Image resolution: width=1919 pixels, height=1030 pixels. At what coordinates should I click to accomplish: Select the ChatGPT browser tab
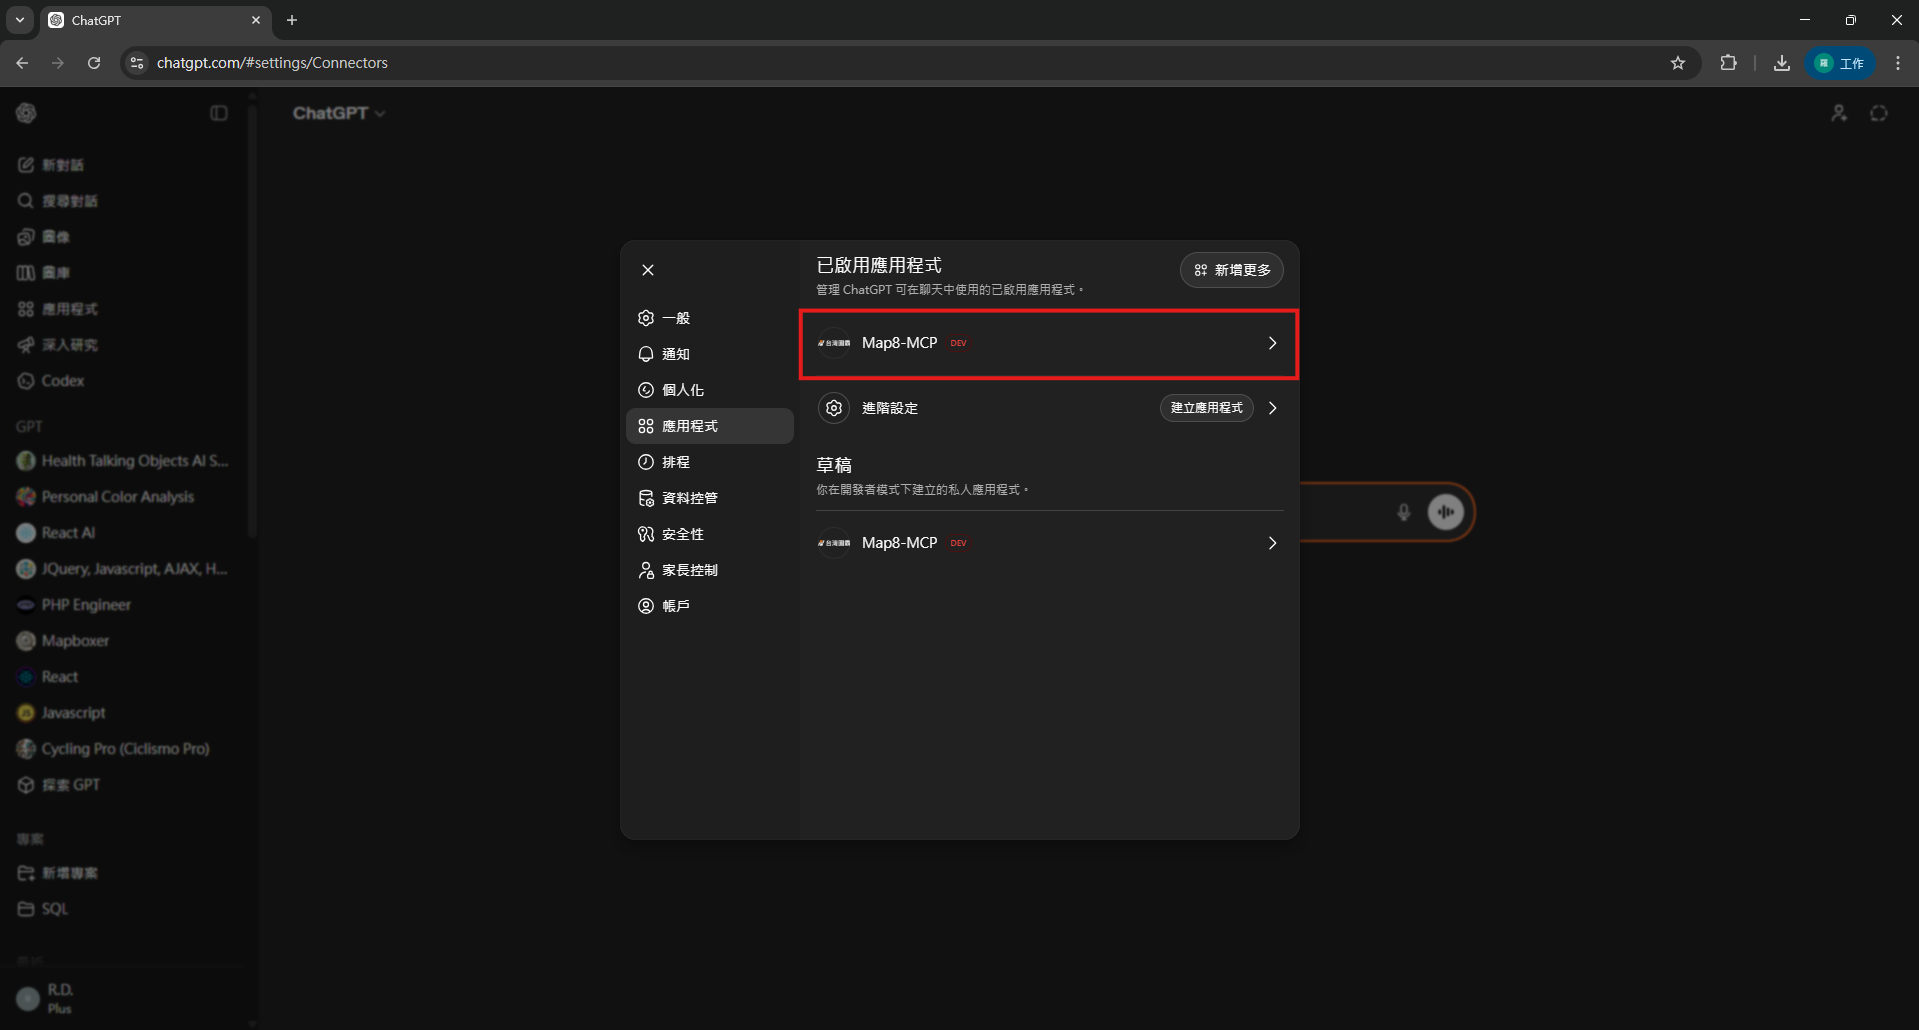click(155, 20)
